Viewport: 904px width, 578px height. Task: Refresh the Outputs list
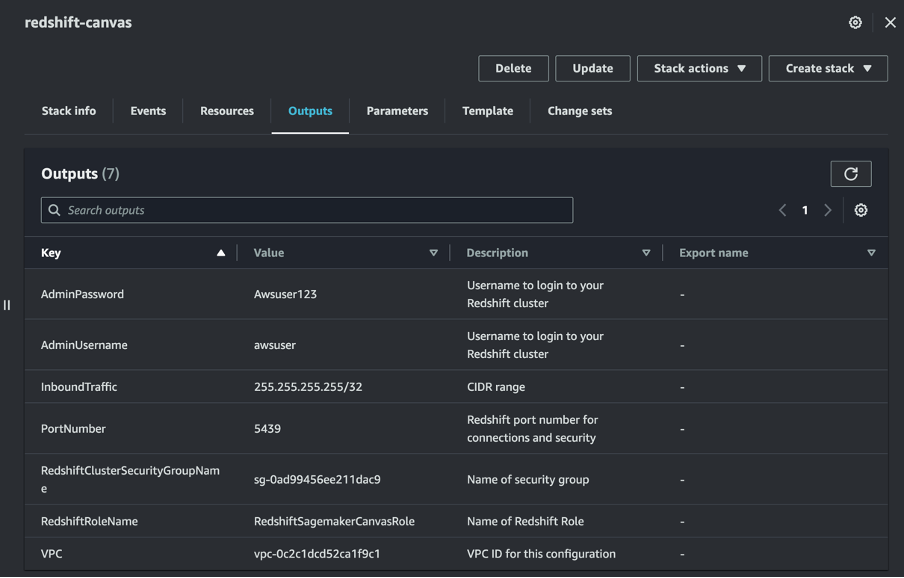851,174
